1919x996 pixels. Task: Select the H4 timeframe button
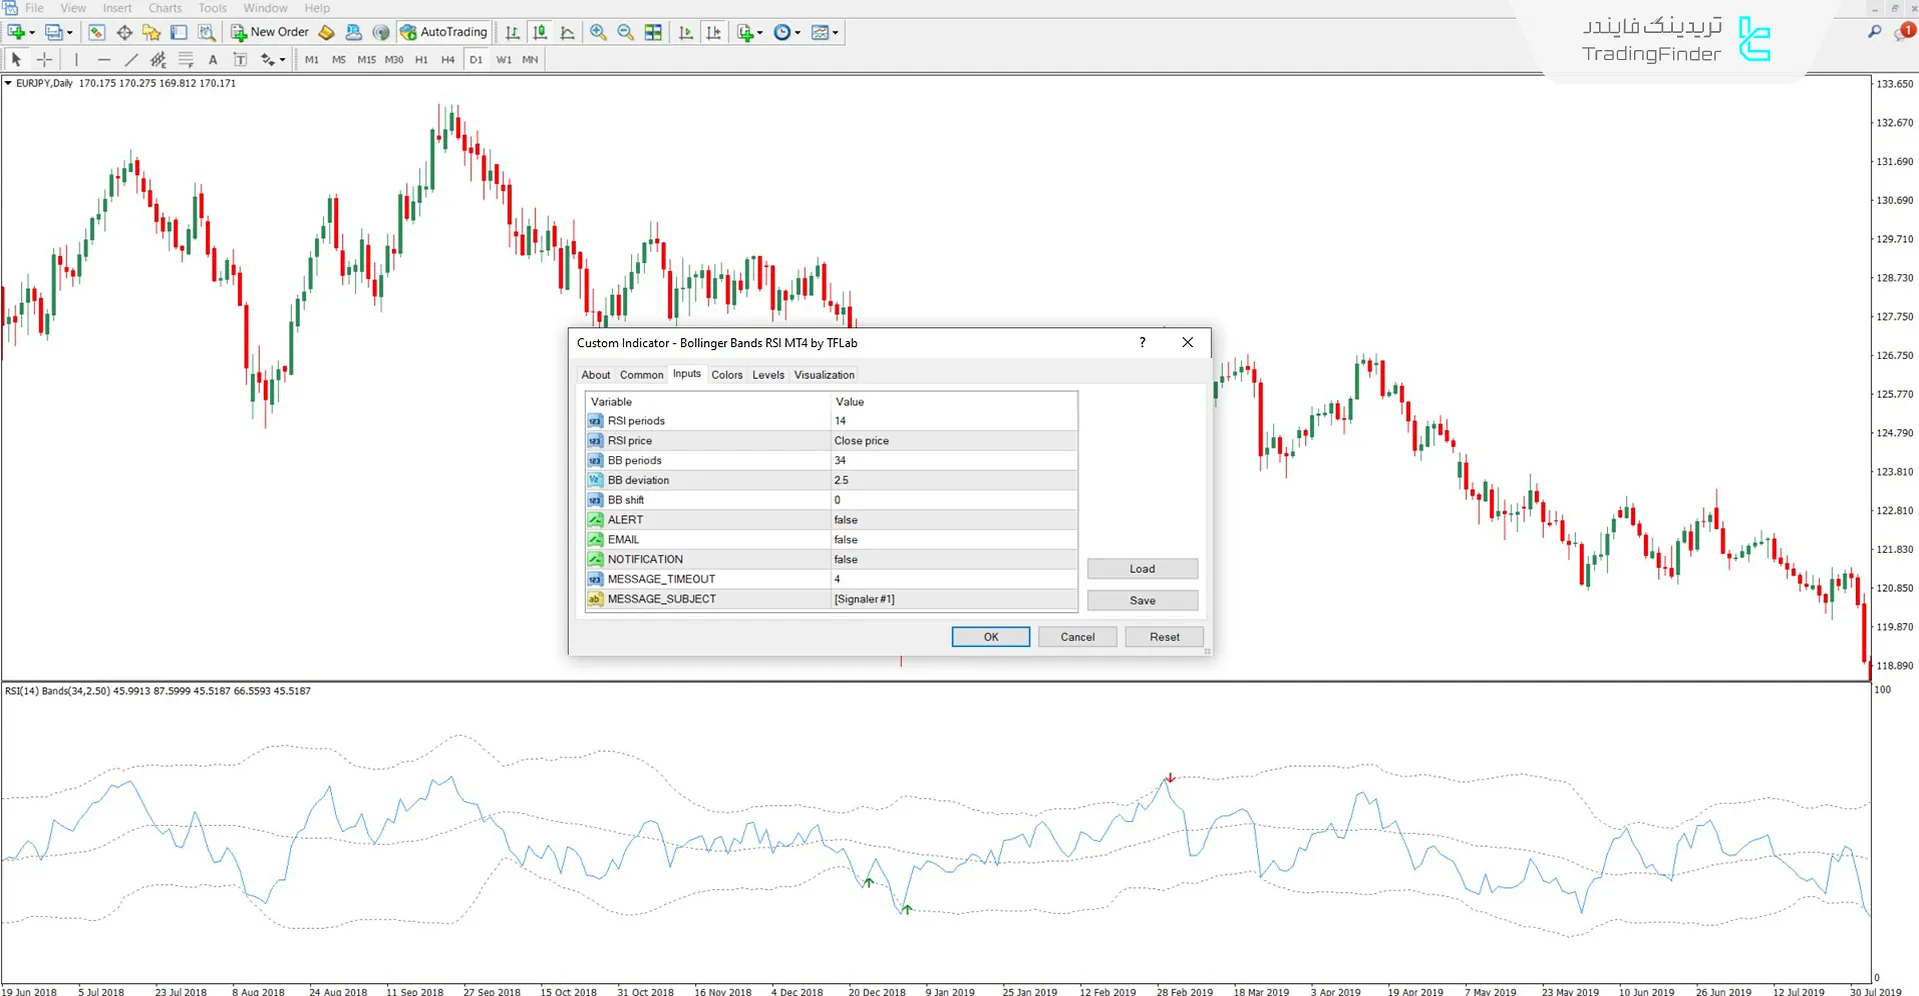tap(448, 60)
